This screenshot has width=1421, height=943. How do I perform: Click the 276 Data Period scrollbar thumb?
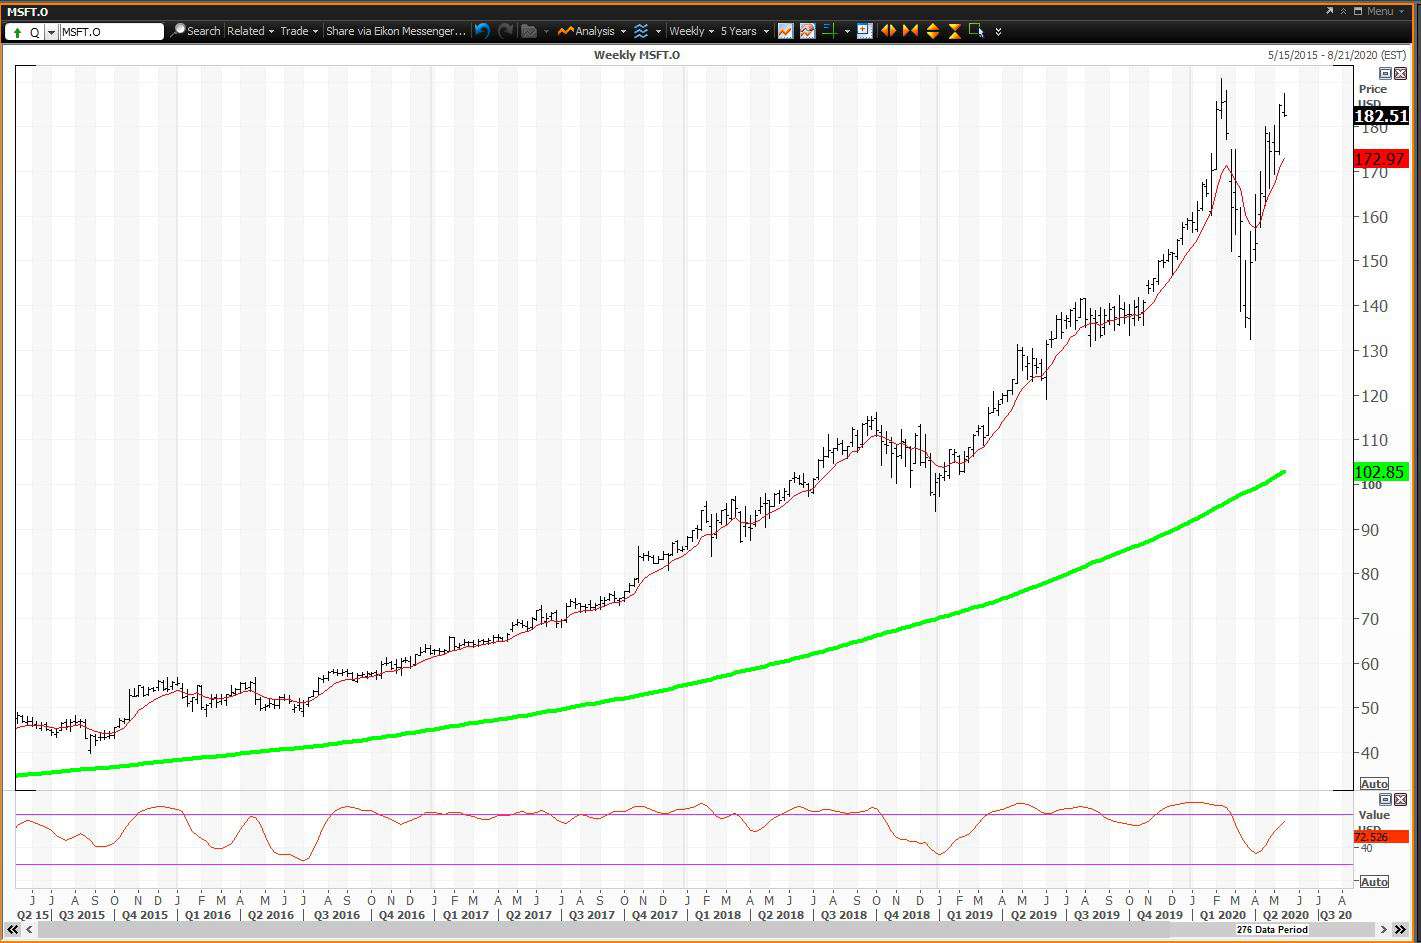(x=1272, y=930)
